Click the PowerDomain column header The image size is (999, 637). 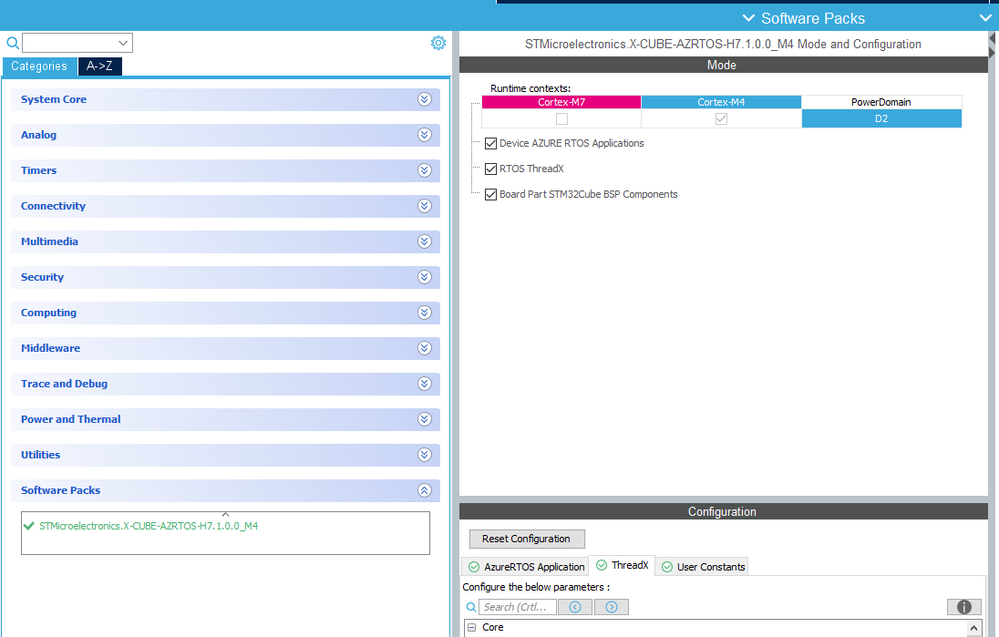pos(881,102)
